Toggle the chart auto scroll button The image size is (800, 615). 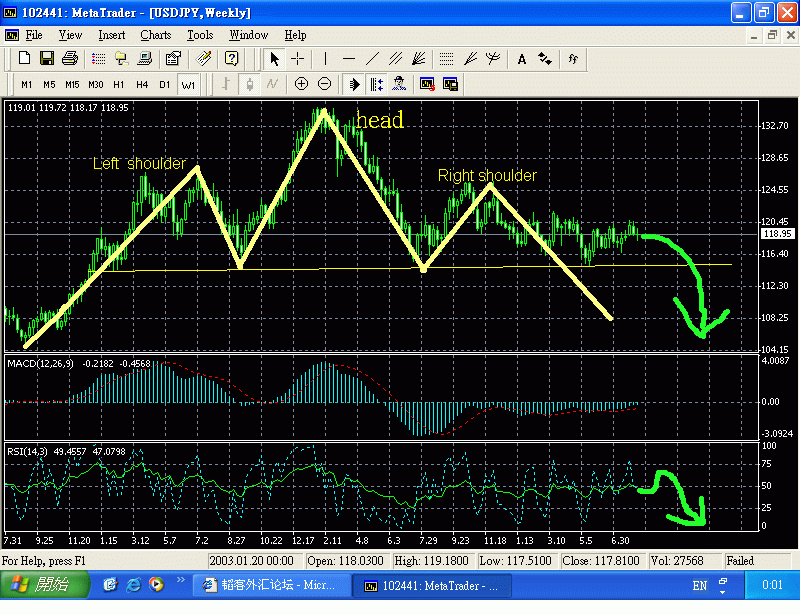point(354,84)
